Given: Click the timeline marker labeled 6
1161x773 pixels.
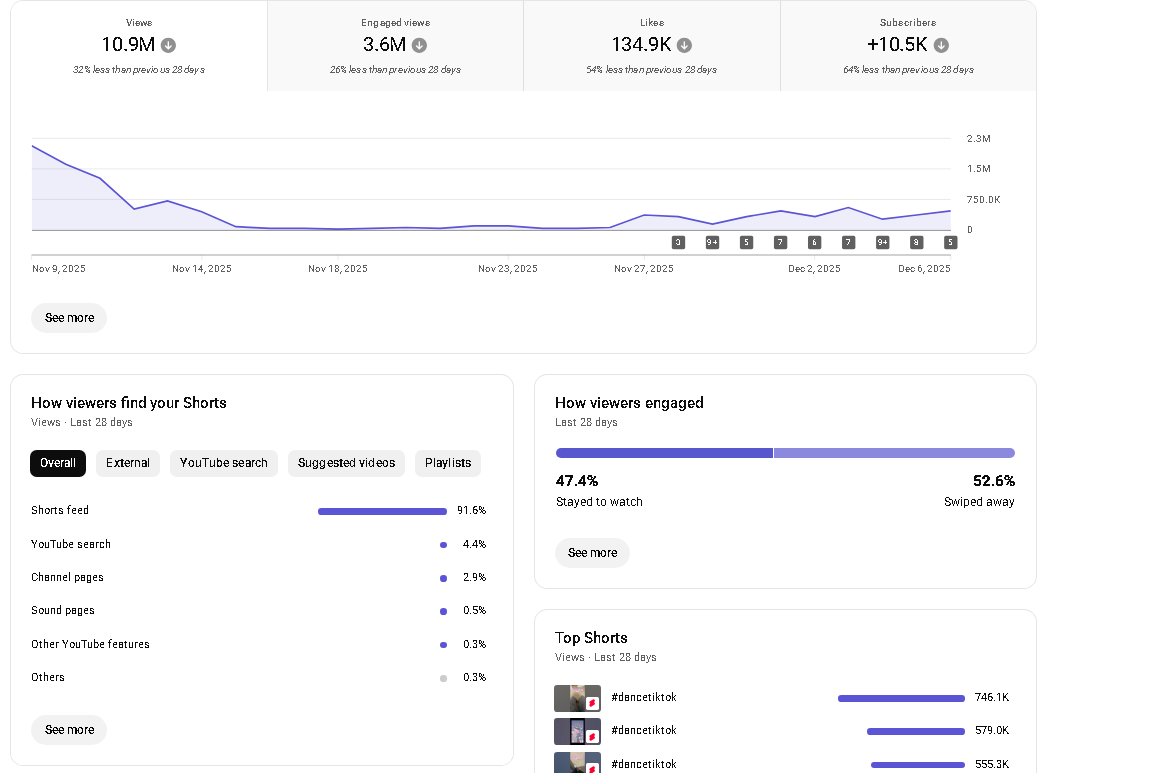Looking at the screenshot, I should pos(814,243).
